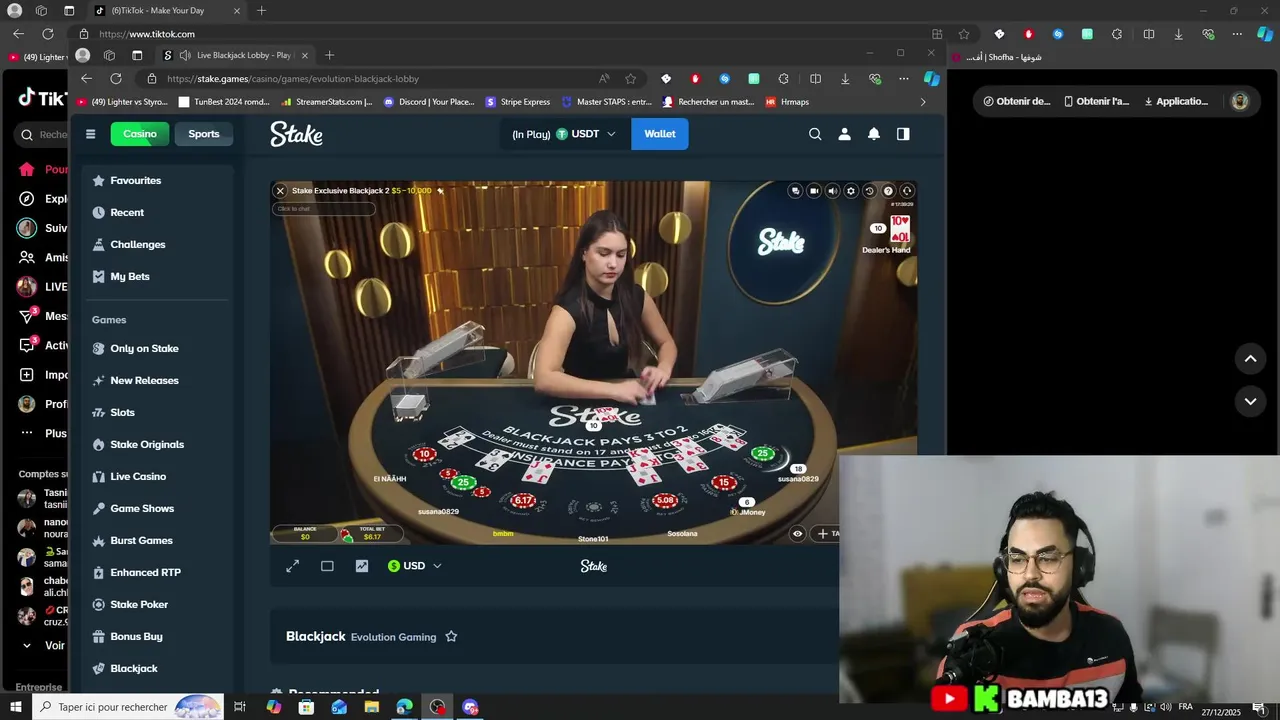This screenshot has height=720, width=1280.
Task: Open the Stake search magnifier
Action: [x=815, y=134]
